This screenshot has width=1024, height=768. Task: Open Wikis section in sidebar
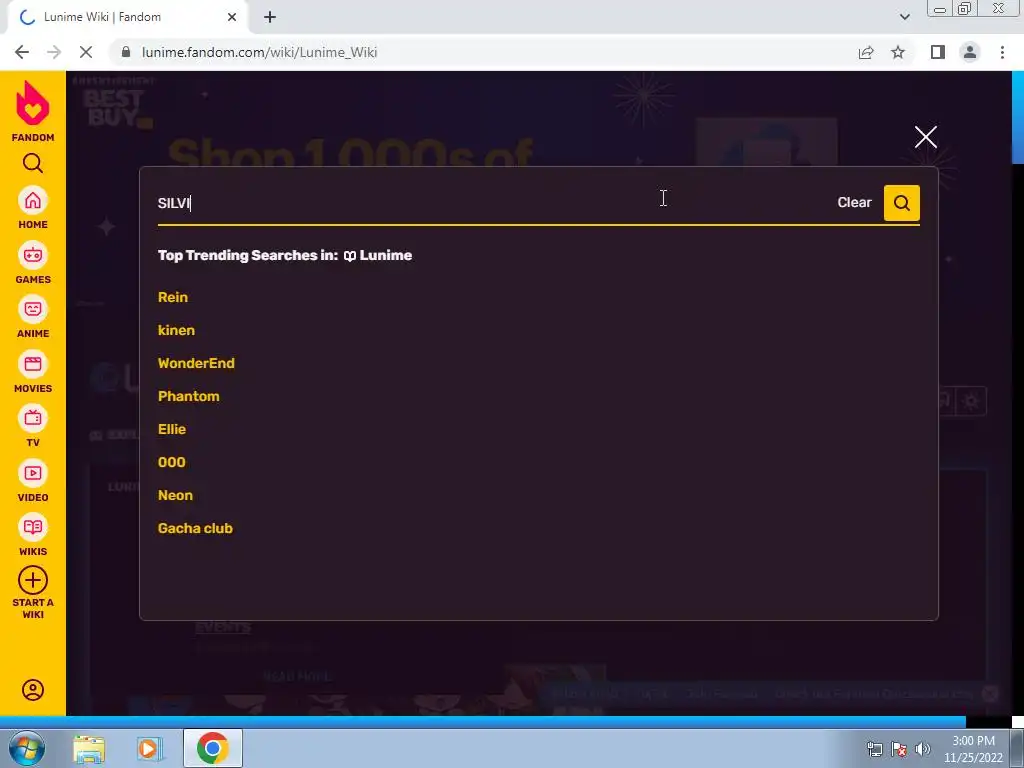point(33,535)
